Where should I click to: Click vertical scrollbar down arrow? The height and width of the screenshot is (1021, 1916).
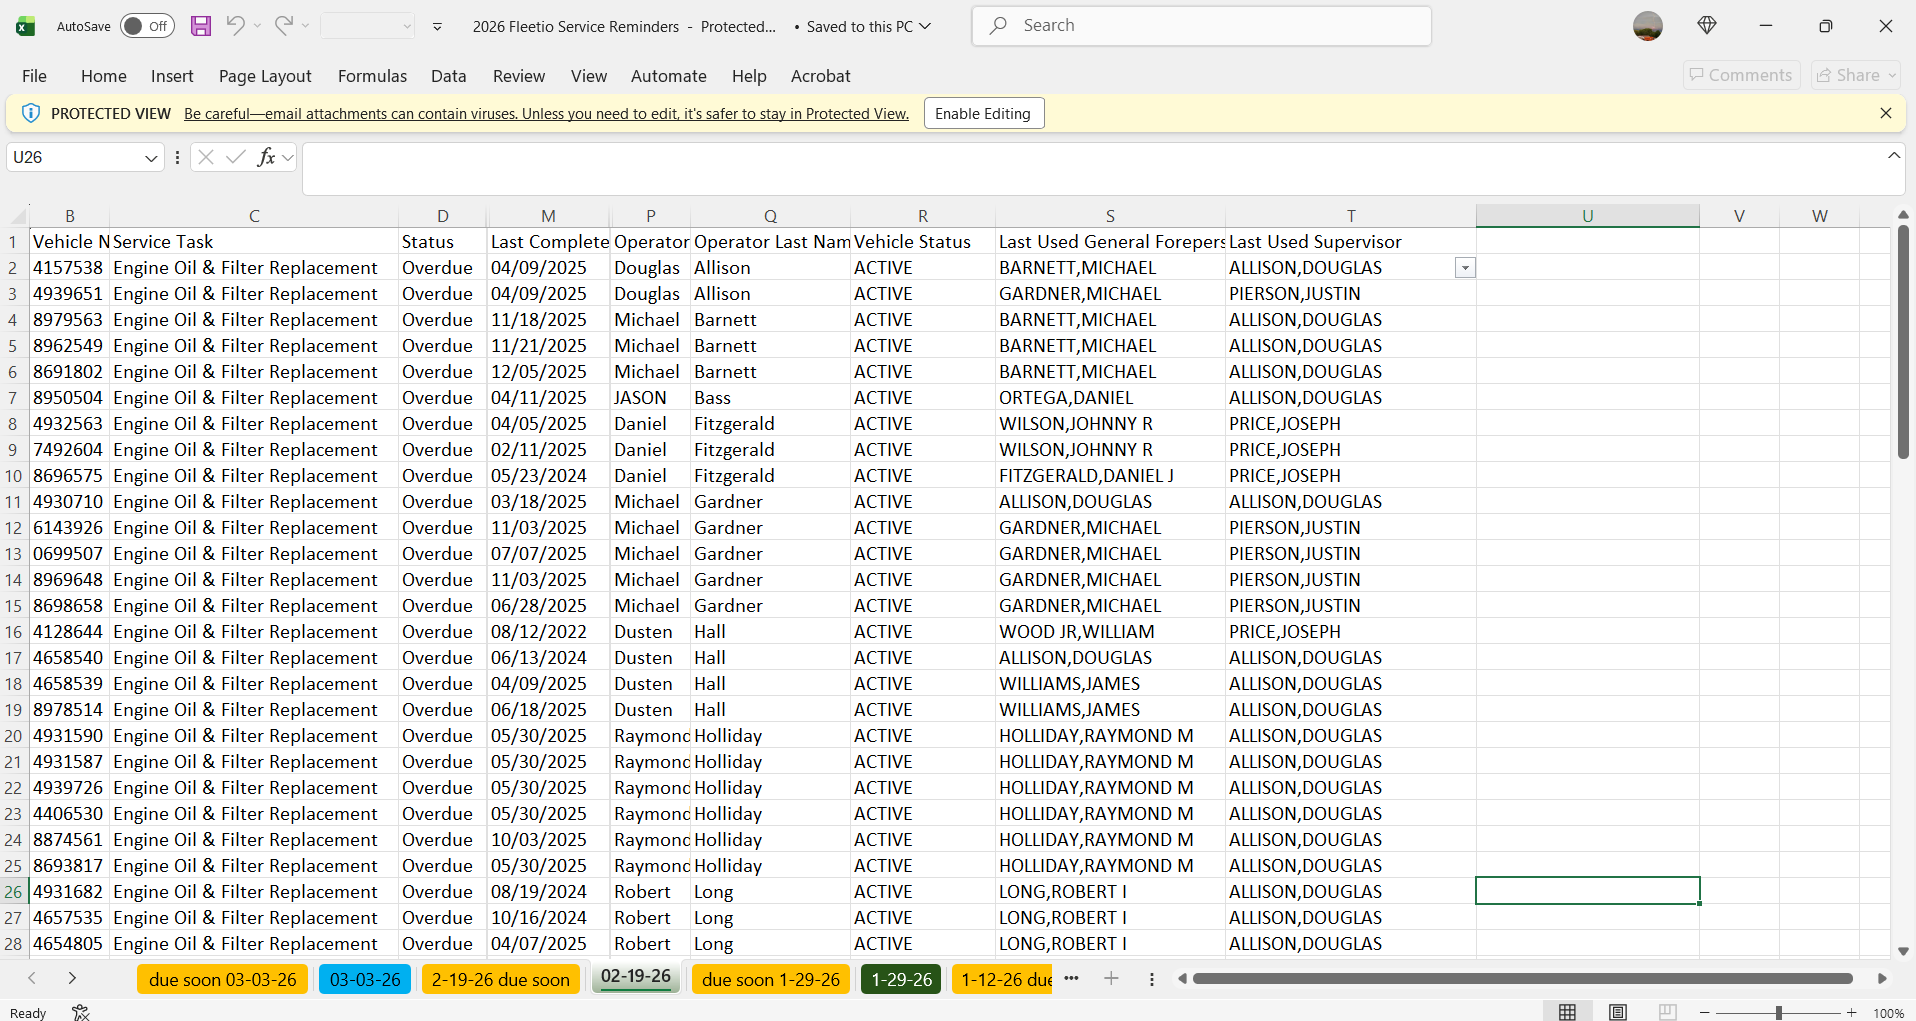[x=1903, y=951]
